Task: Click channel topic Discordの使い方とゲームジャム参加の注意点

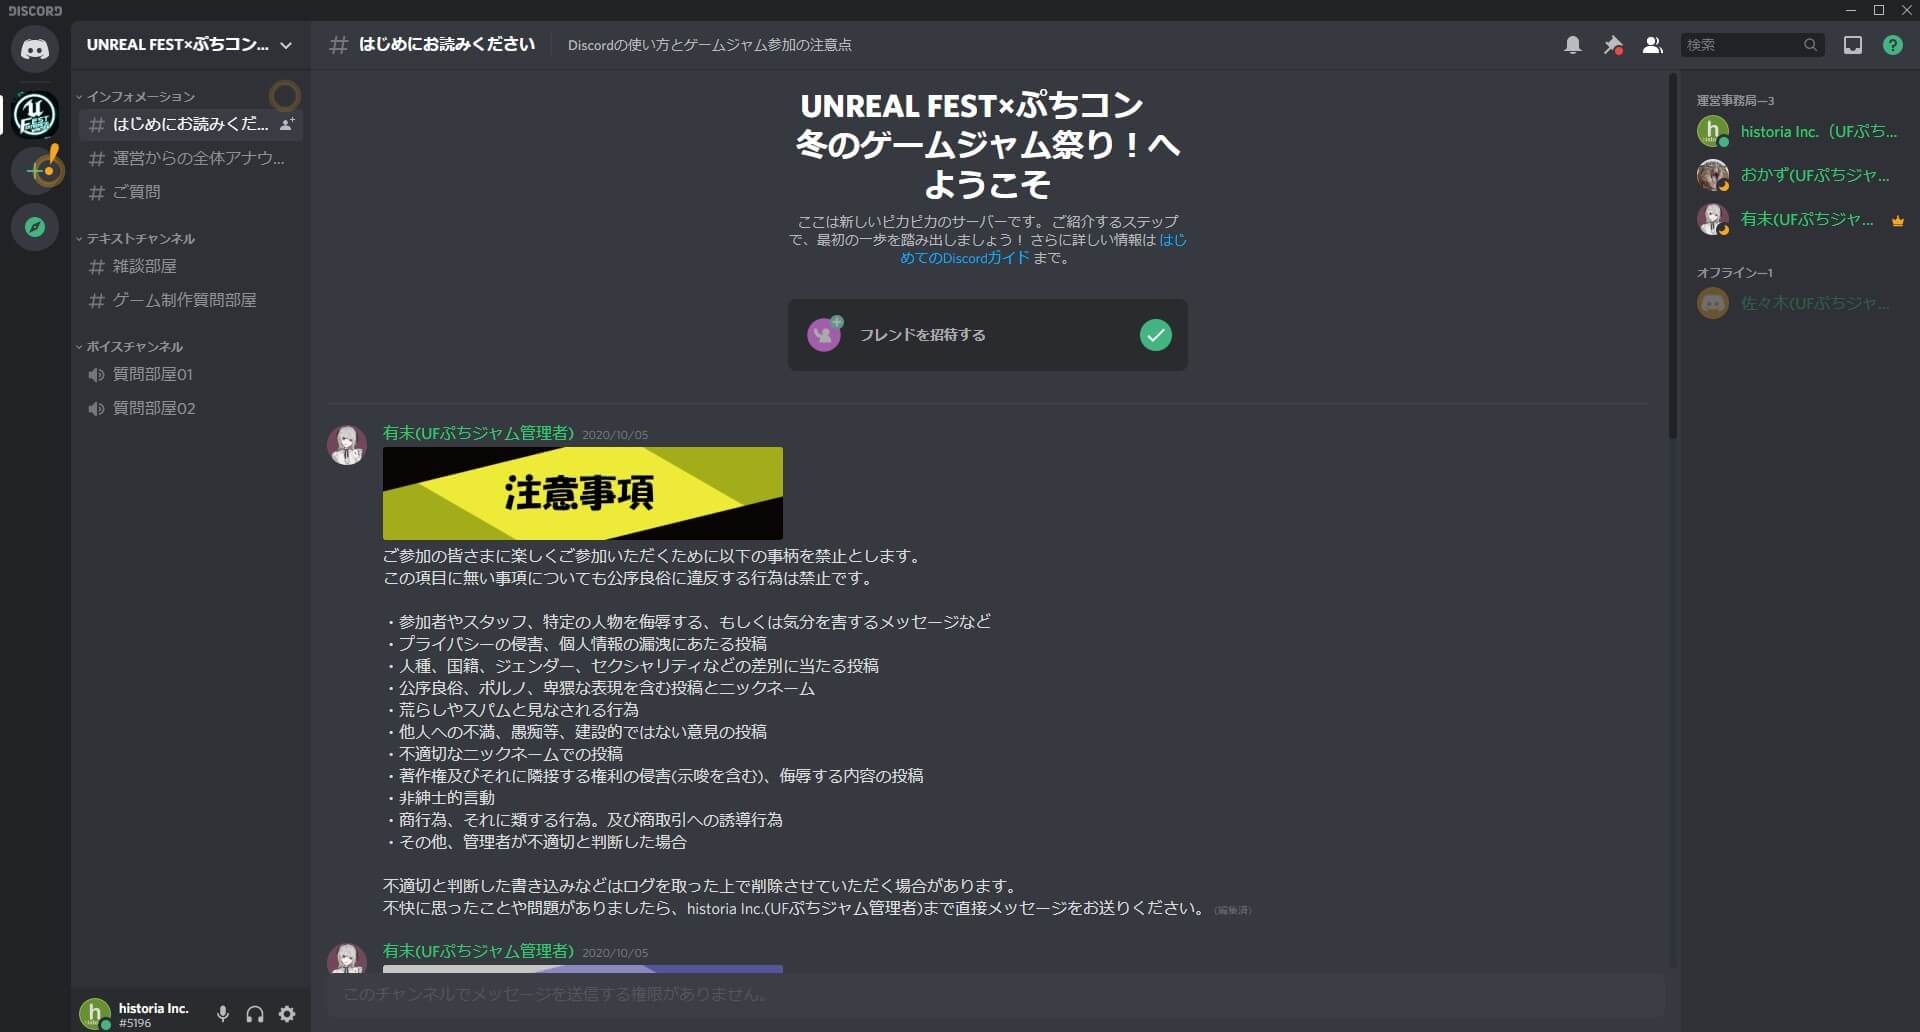Action: click(x=709, y=45)
